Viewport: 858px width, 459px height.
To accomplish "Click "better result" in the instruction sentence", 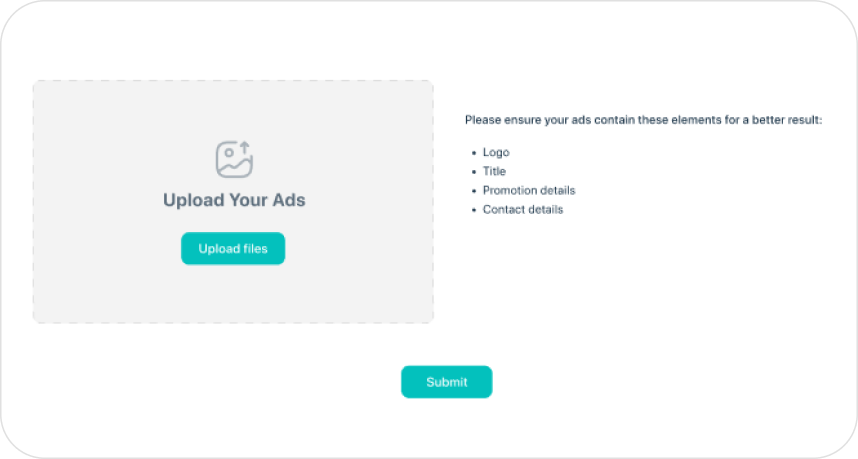I will pyautogui.click(x=785, y=120).
